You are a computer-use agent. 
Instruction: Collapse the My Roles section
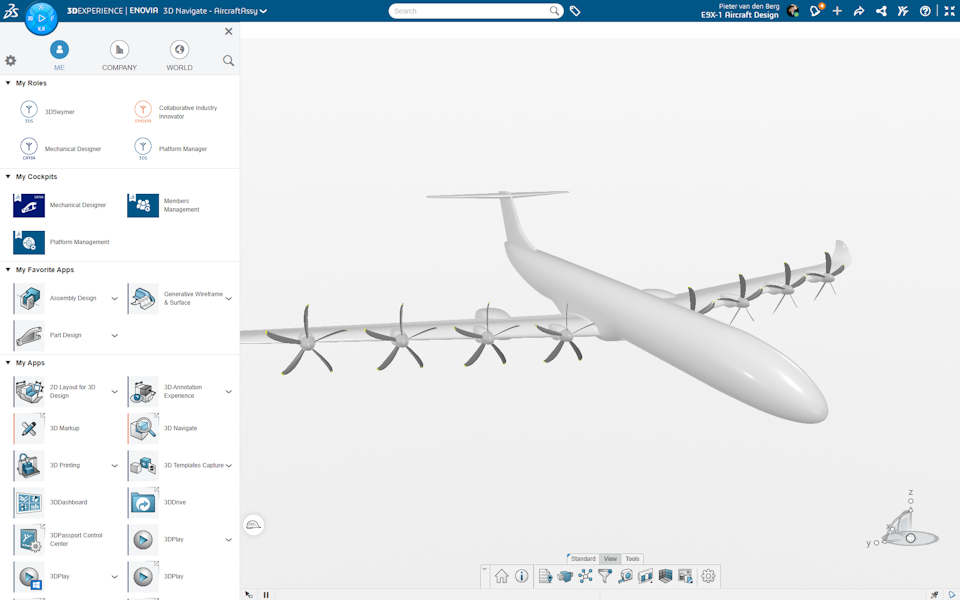coord(10,83)
